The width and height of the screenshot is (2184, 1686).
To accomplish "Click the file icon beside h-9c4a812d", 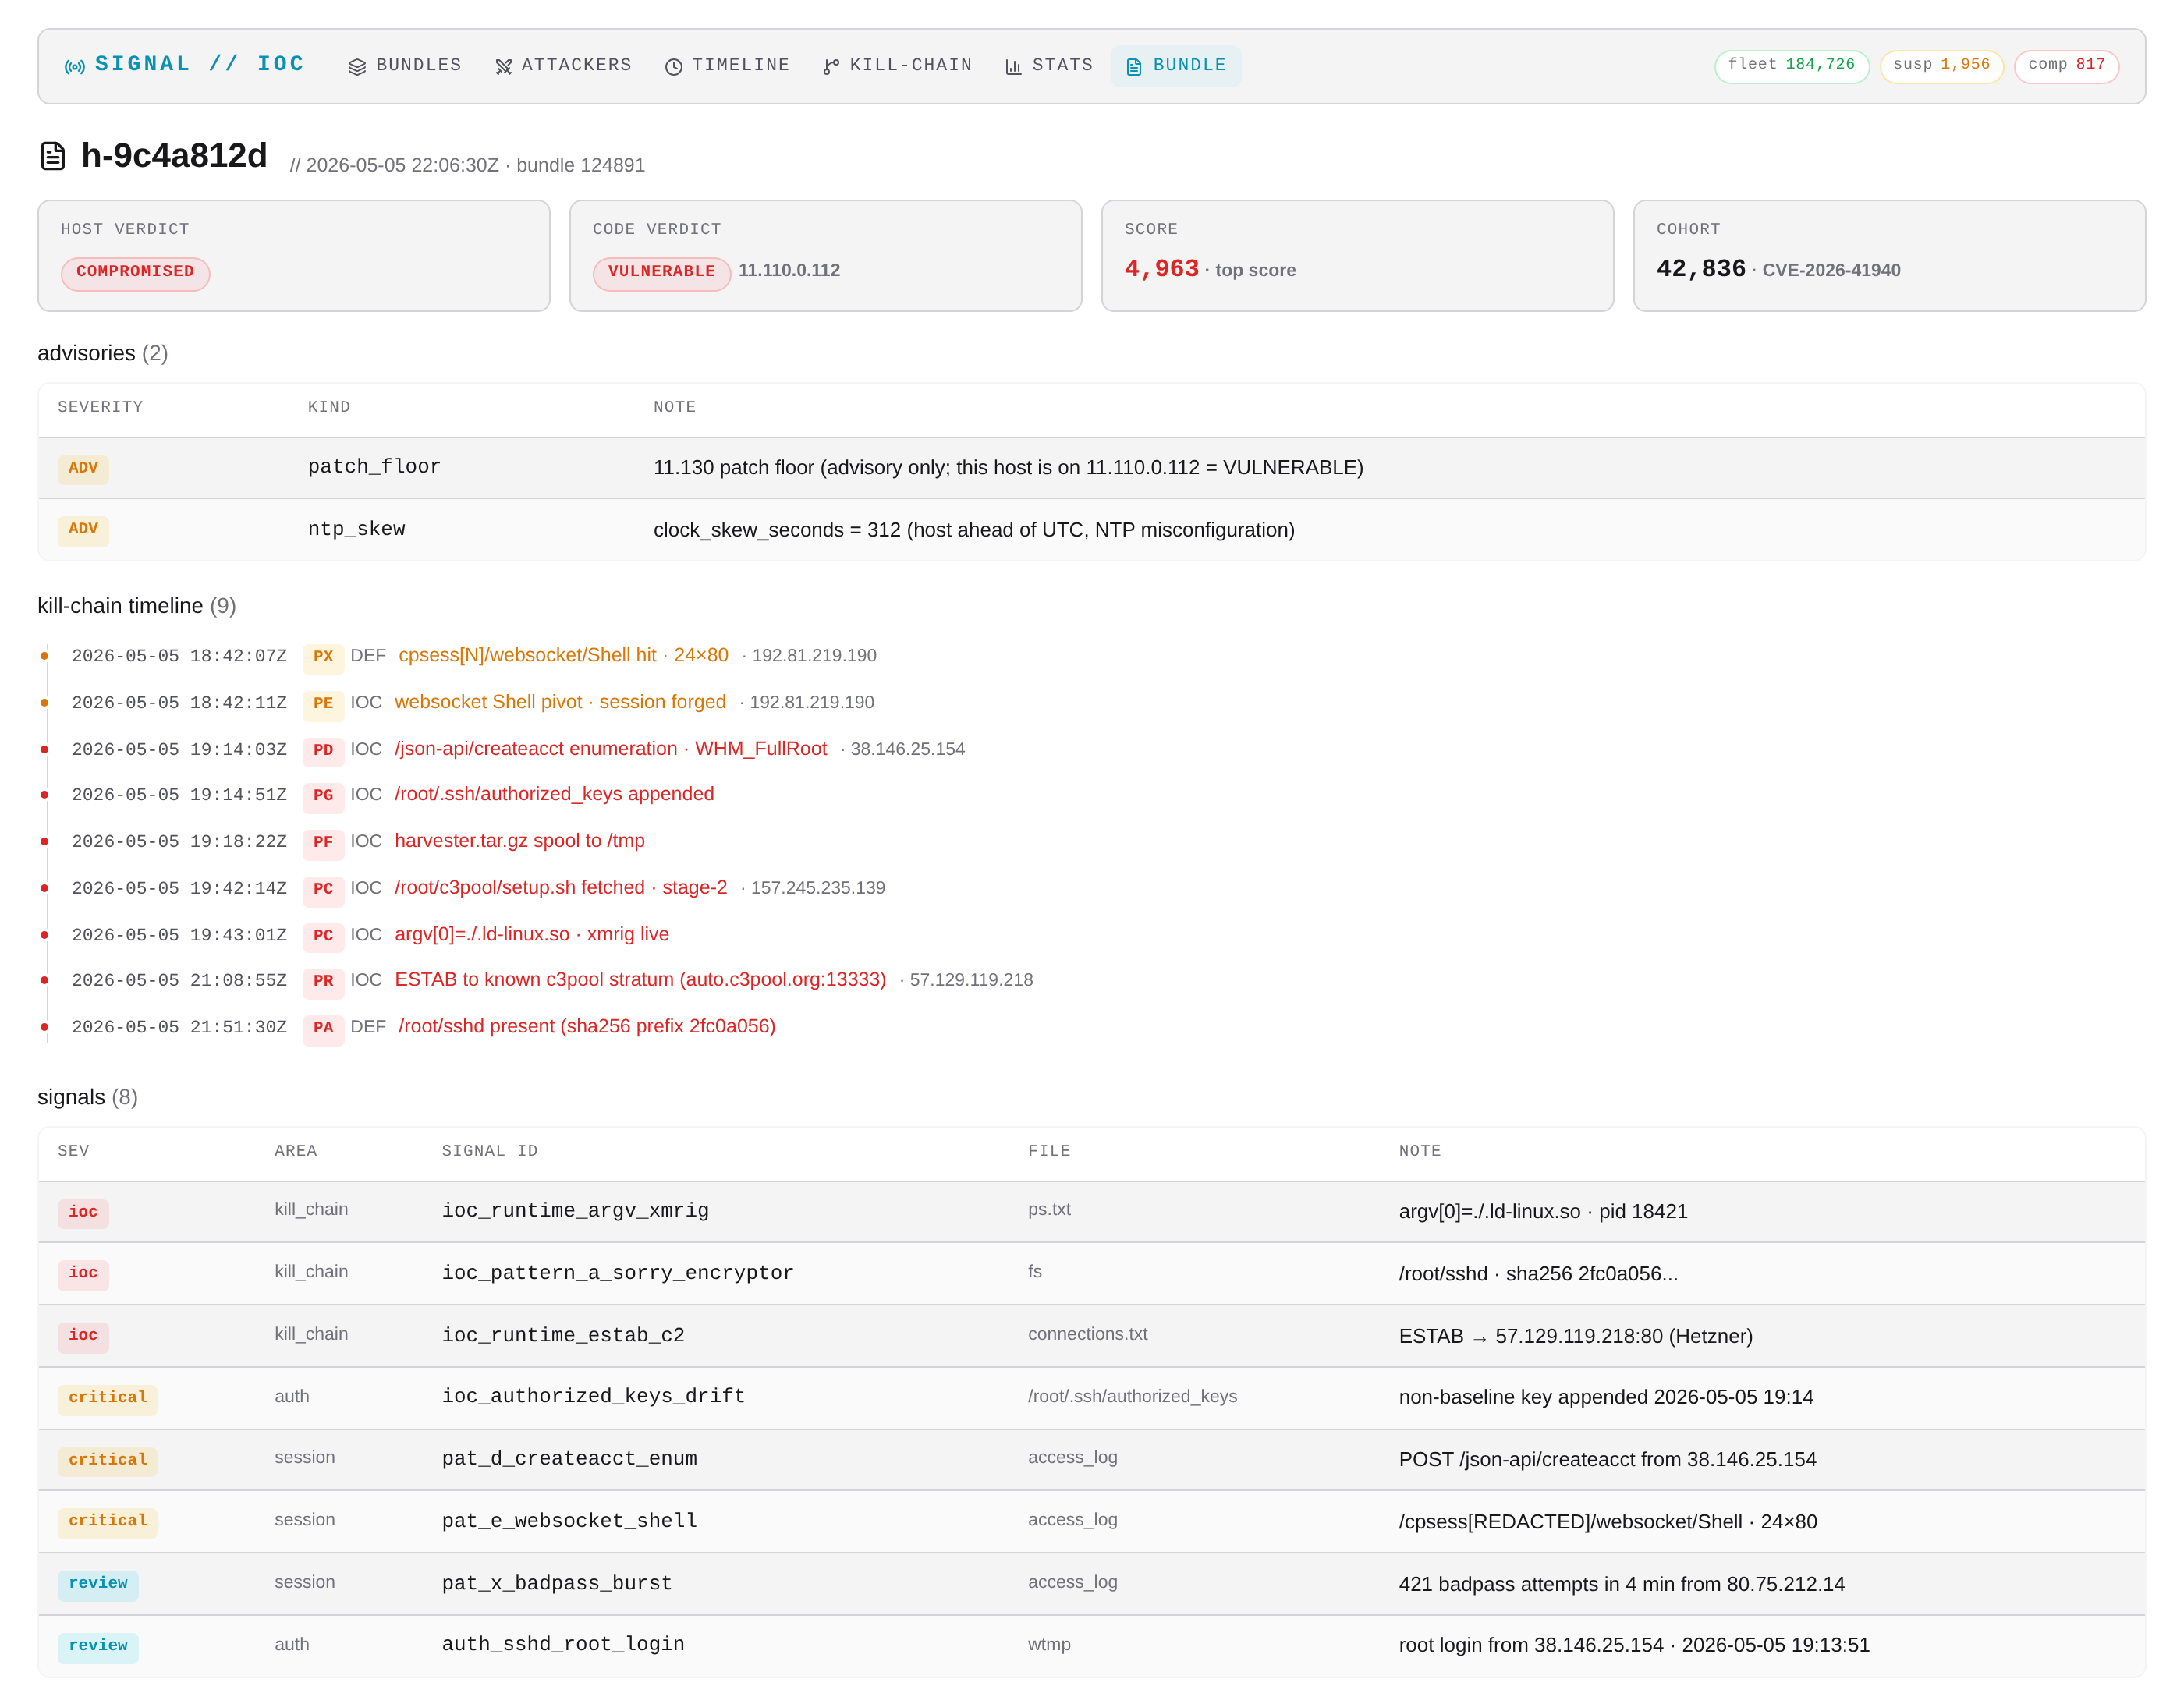I will tap(53, 156).
